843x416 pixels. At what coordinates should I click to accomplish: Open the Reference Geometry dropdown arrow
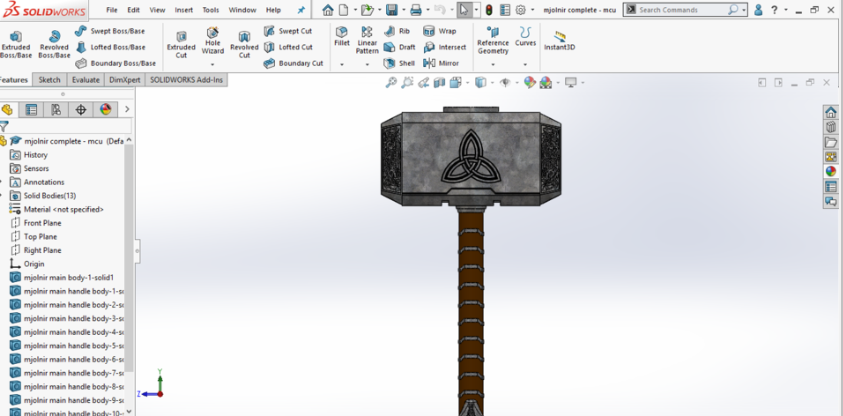coord(493,64)
